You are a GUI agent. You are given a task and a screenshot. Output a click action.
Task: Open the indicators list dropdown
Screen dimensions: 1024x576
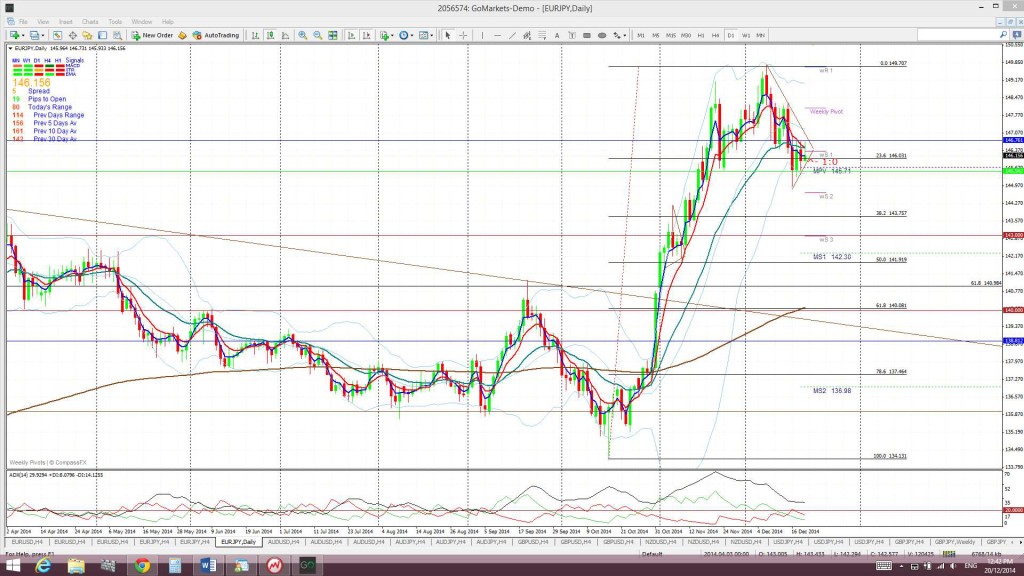point(392,35)
